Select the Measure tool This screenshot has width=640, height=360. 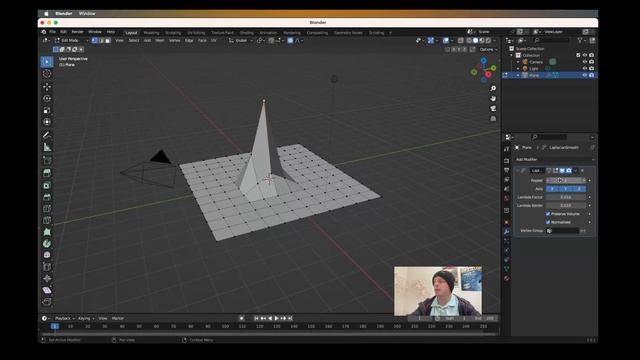click(x=47, y=147)
